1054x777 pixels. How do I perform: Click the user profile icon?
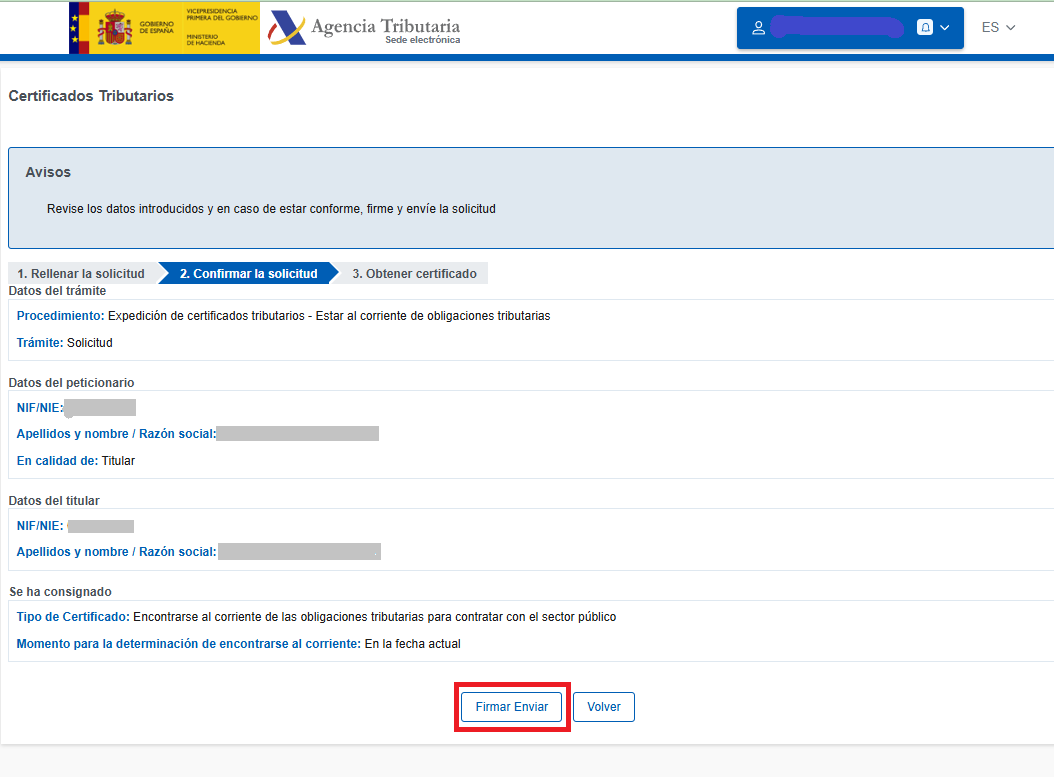[758, 28]
